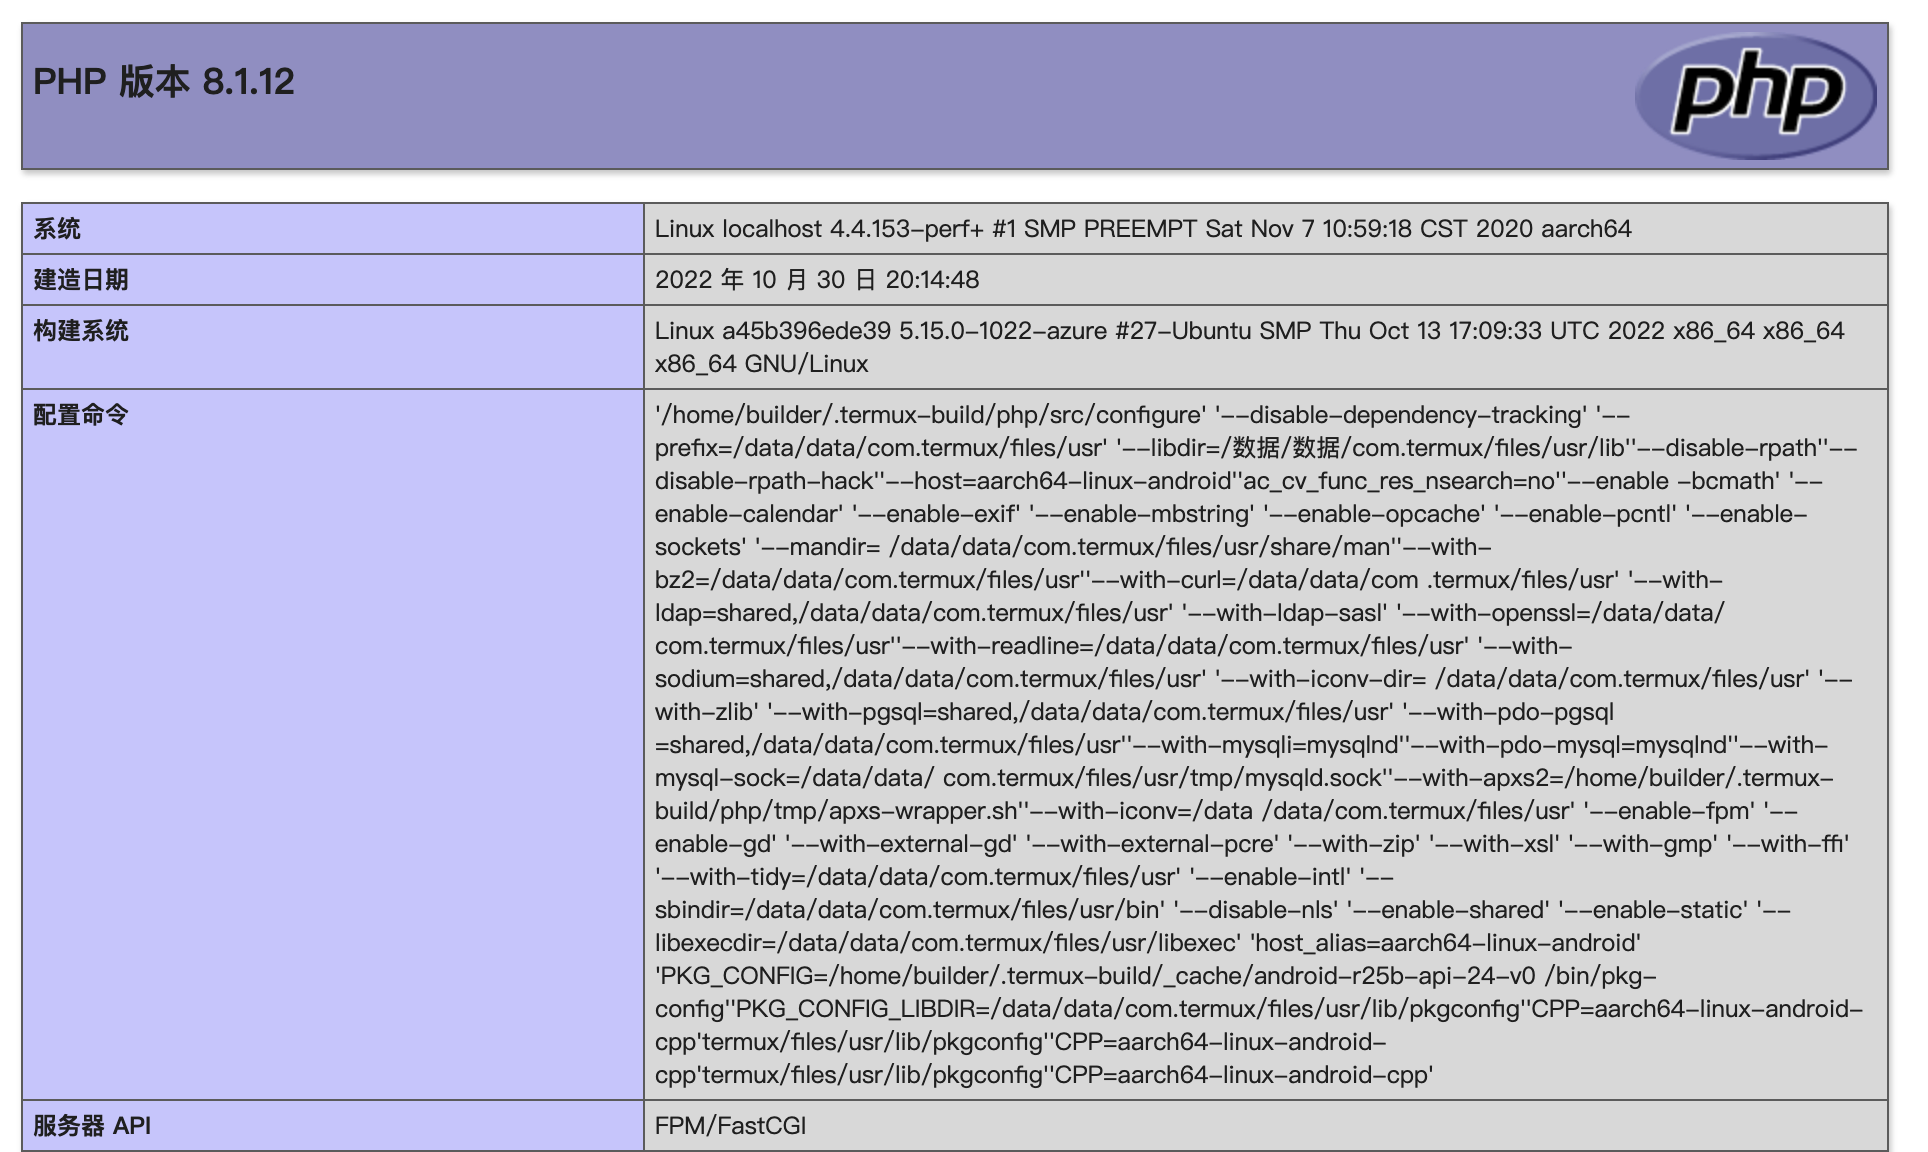
Task: Click the '/home/builder/.termux-build/php/src/configure' text
Action: [x=930, y=415]
